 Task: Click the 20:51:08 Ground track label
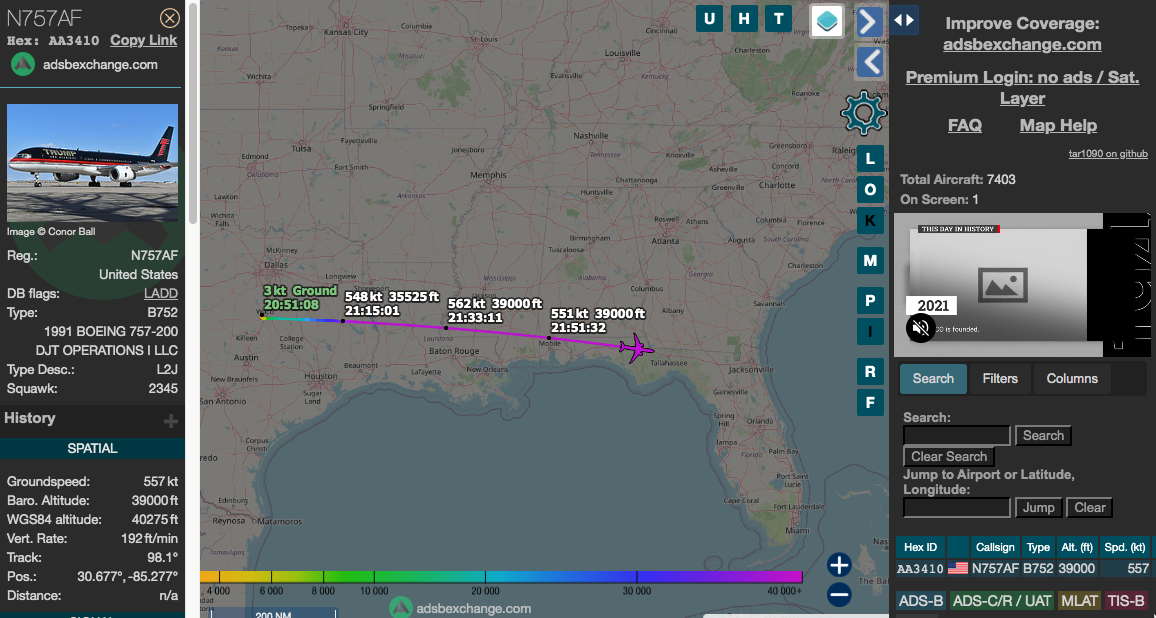pyautogui.click(x=299, y=298)
